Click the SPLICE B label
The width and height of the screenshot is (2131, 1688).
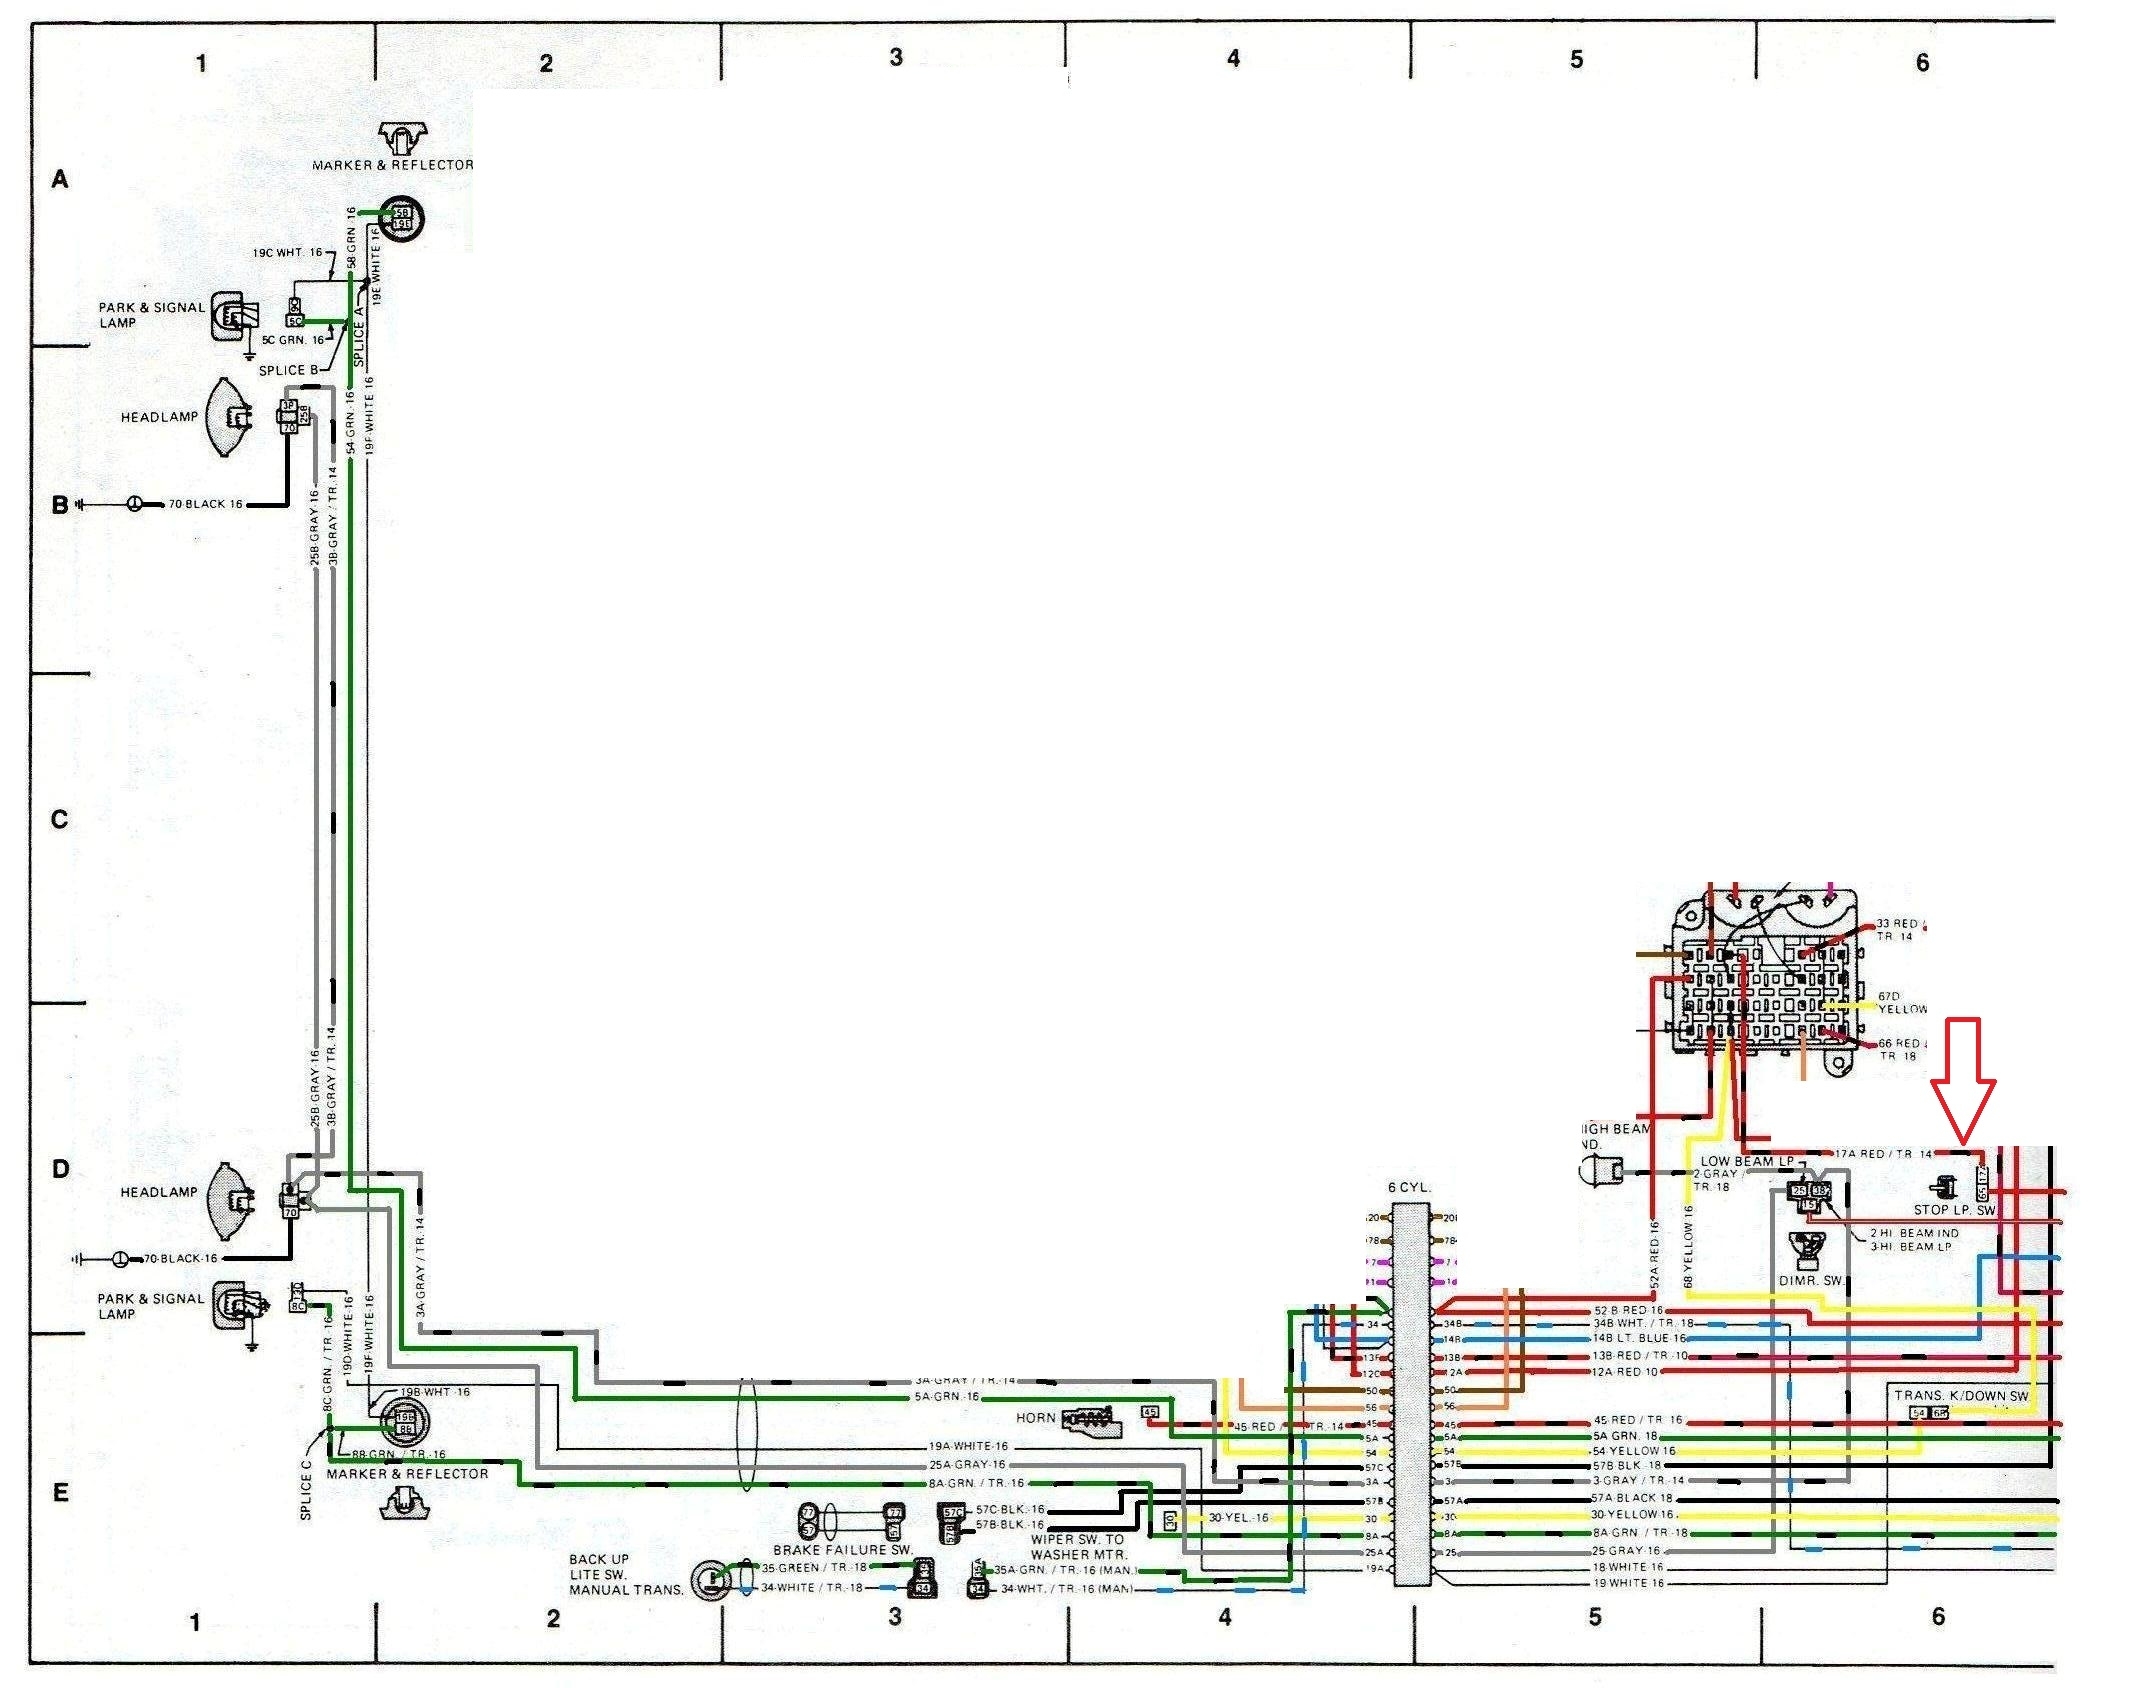288,370
